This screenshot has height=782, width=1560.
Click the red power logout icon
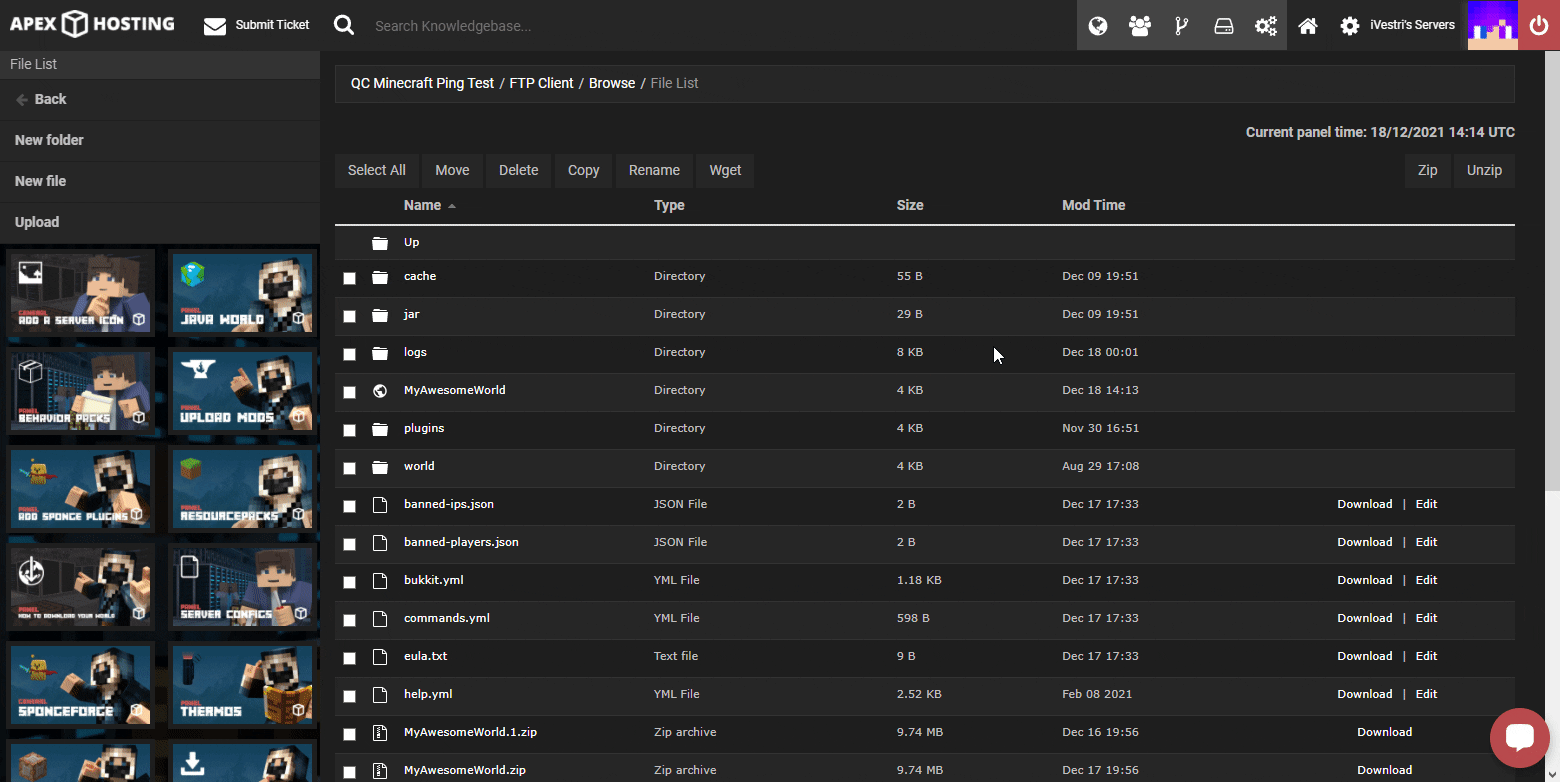click(x=1539, y=26)
